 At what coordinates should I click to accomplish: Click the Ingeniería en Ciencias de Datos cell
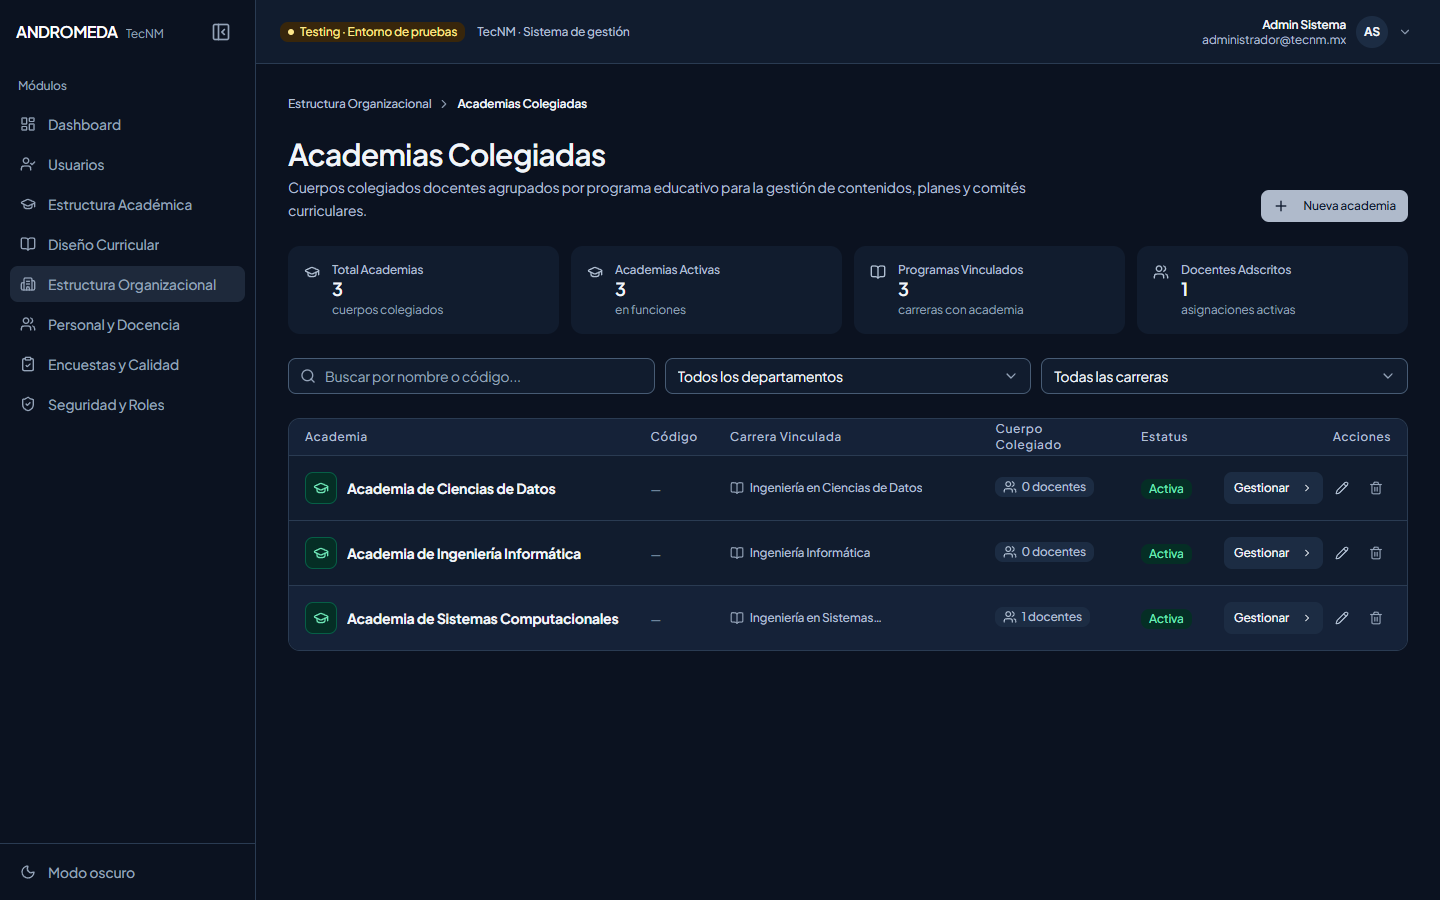826,488
